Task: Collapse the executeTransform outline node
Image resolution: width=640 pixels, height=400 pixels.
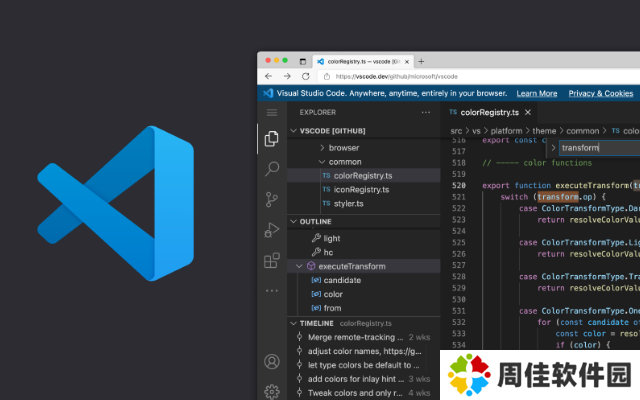Action: (x=299, y=267)
